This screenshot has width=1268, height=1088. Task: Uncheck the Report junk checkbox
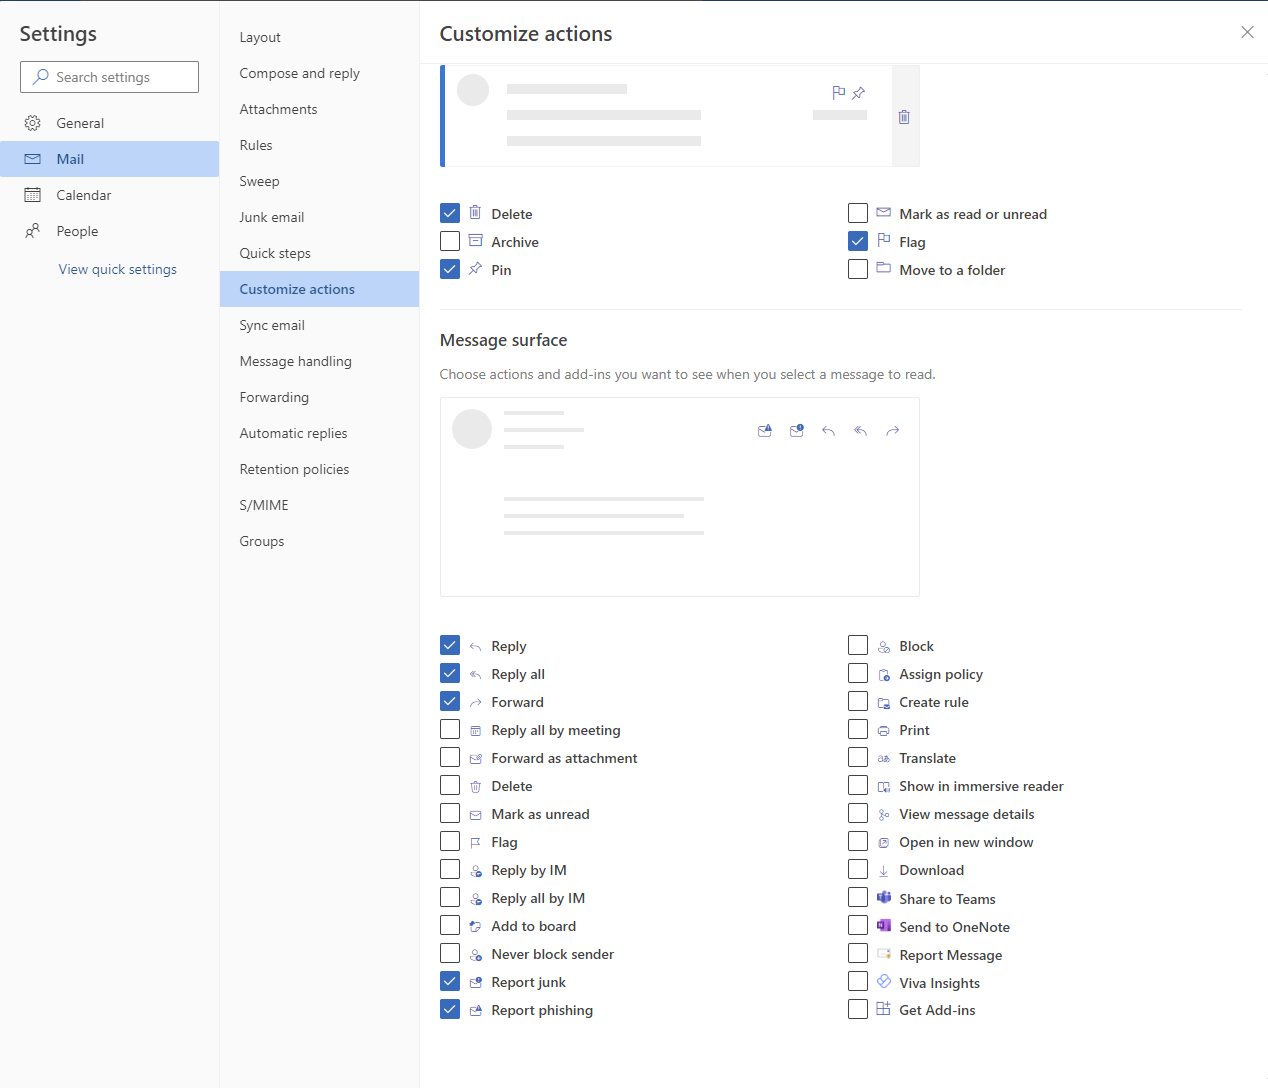coord(450,981)
